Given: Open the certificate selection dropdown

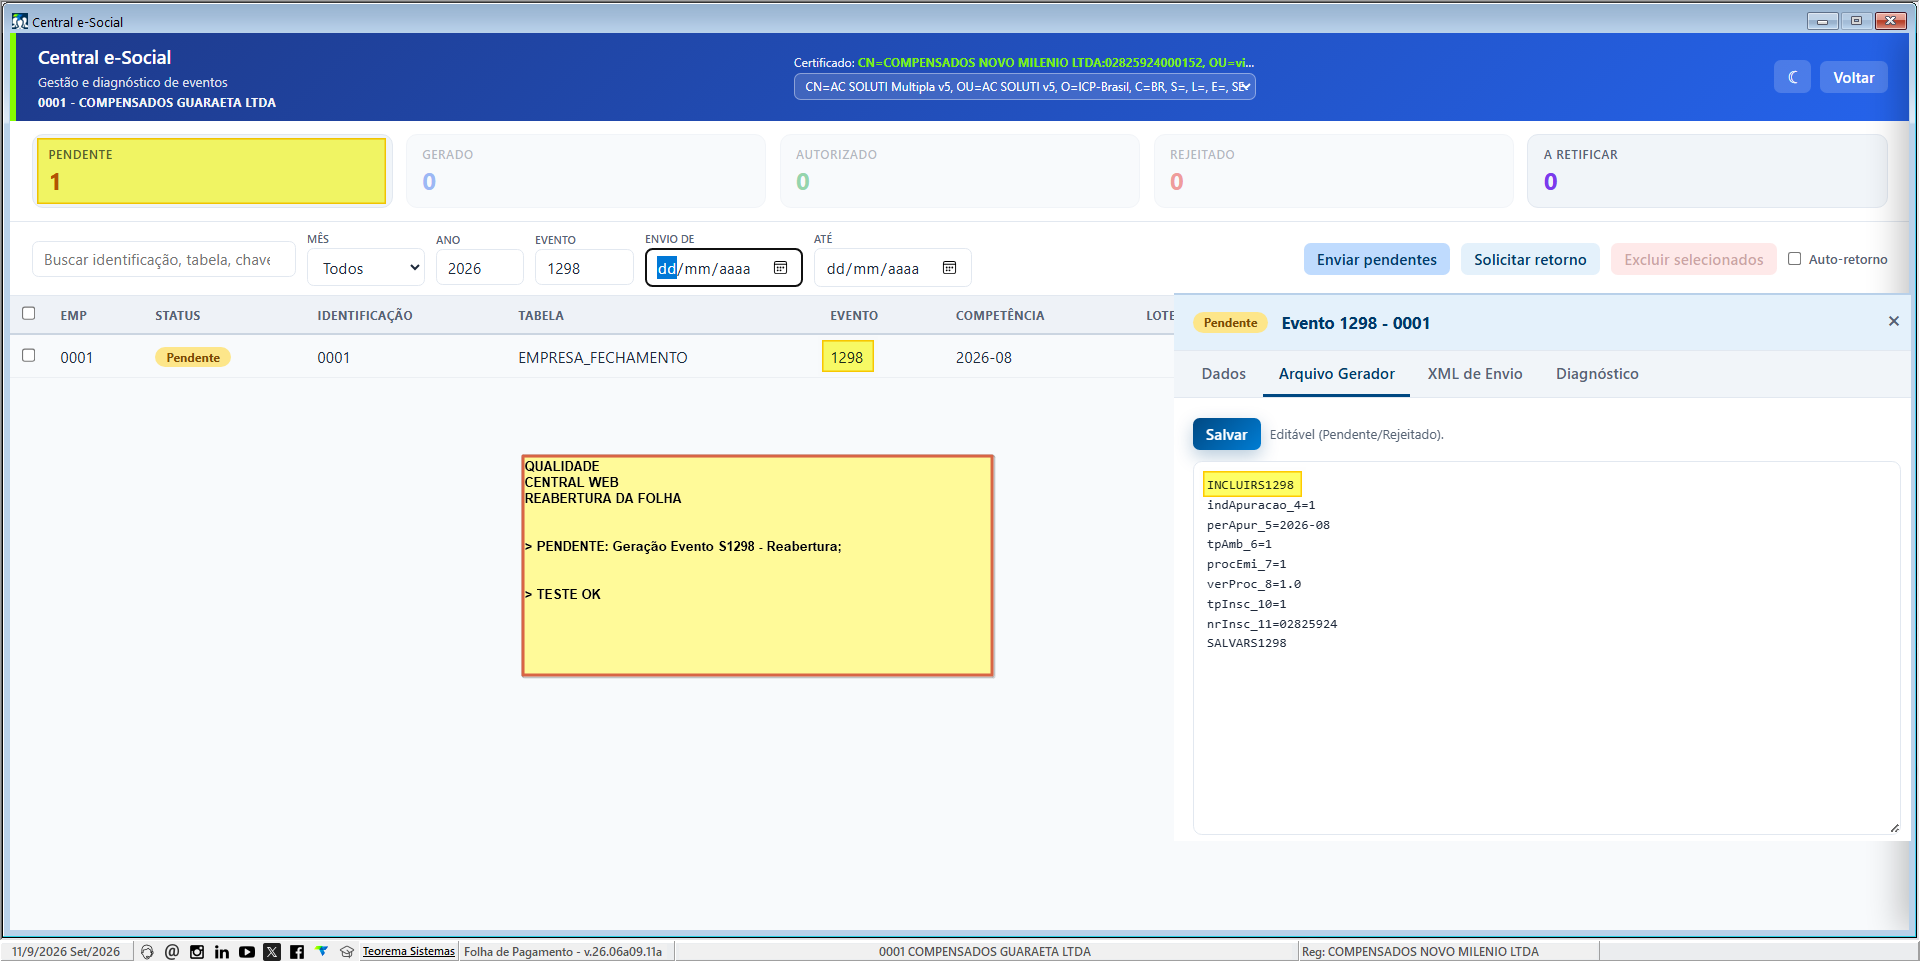Looking at the screenshot, I should point(1025,87).
